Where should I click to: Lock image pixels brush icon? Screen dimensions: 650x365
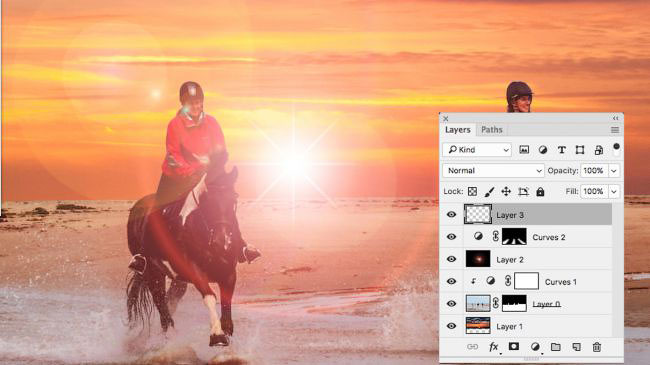pyautogui.click(x=489, y=191)
